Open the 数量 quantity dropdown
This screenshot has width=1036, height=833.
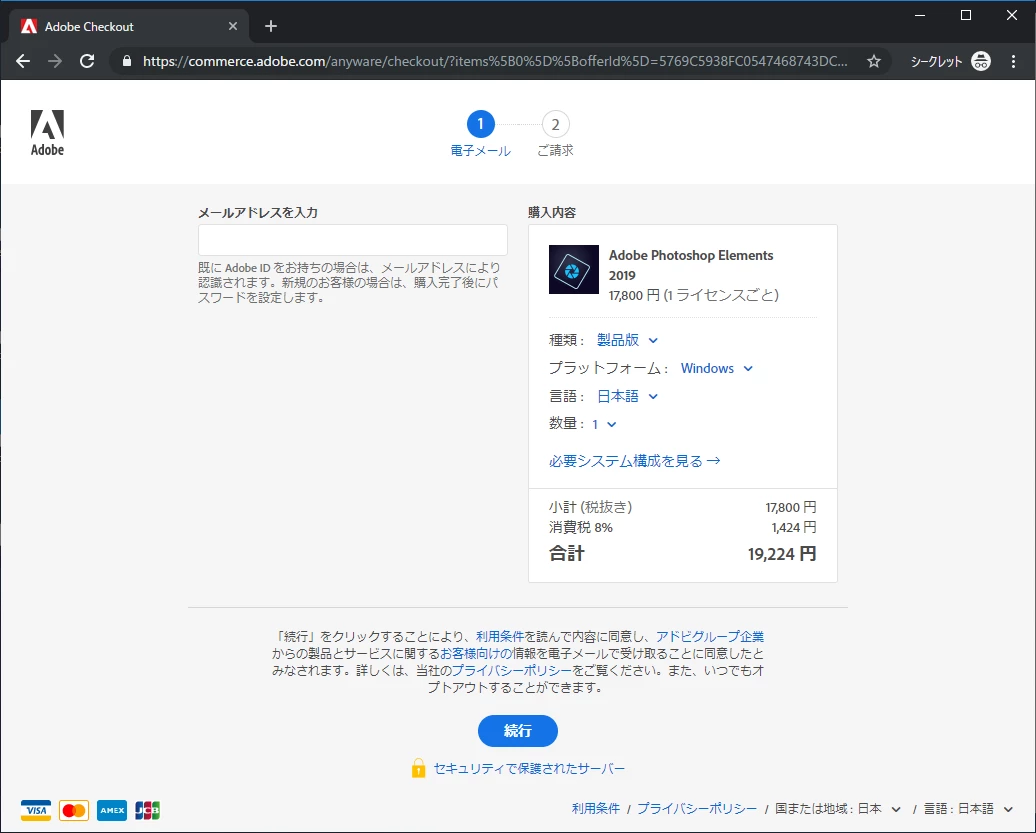pyautogui.click(x=604, y=424)
